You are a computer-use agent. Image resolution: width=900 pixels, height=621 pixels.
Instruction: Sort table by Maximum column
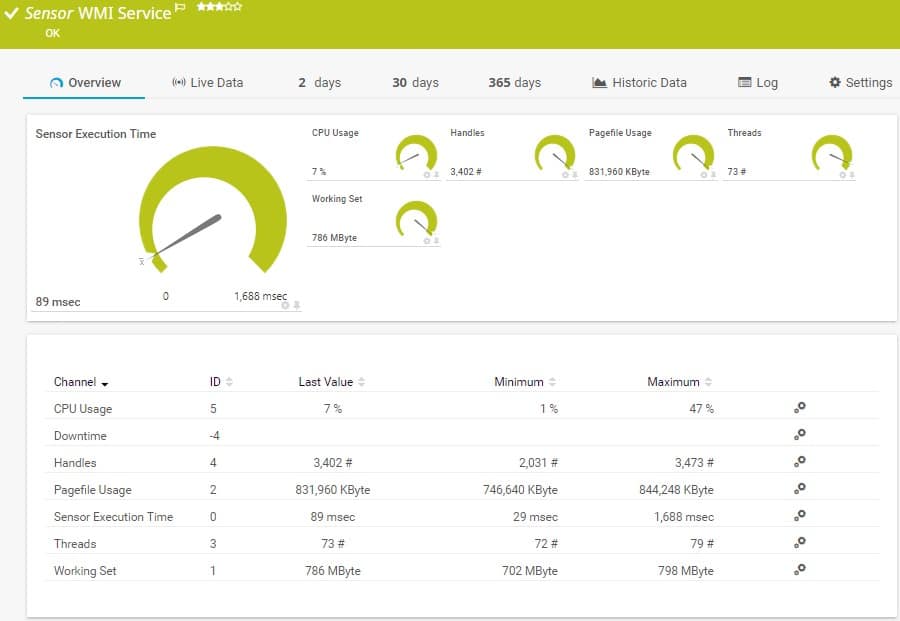(680, 382)
